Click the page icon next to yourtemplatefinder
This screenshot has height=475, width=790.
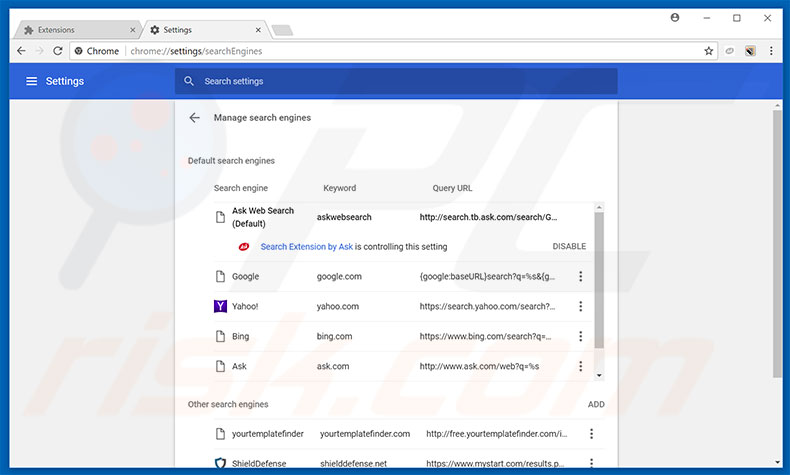click(220, 434)
